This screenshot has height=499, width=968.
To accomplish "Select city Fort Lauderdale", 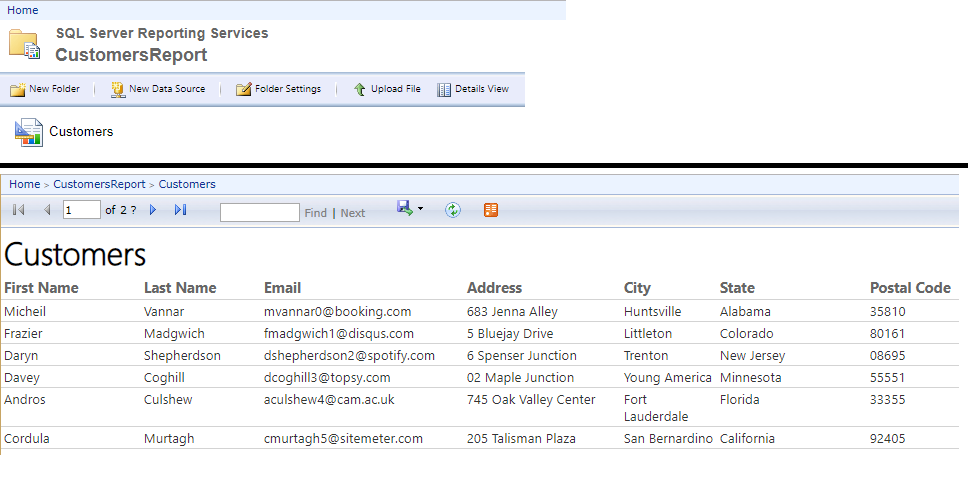I will (x=656, y=408).
